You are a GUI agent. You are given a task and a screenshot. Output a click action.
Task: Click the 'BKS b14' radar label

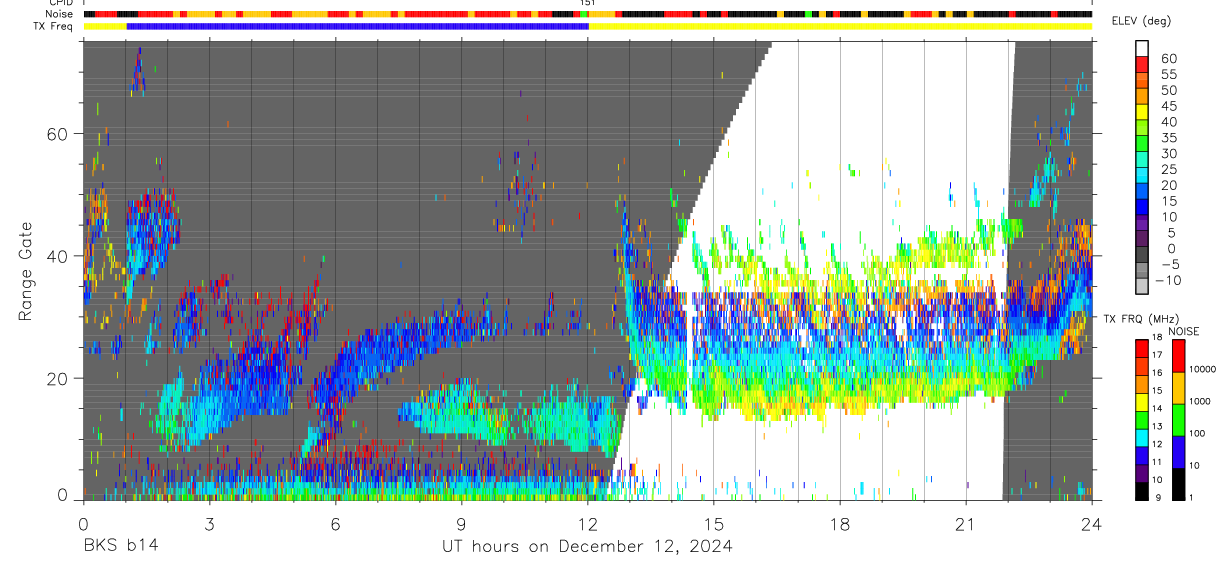(120, 546)
